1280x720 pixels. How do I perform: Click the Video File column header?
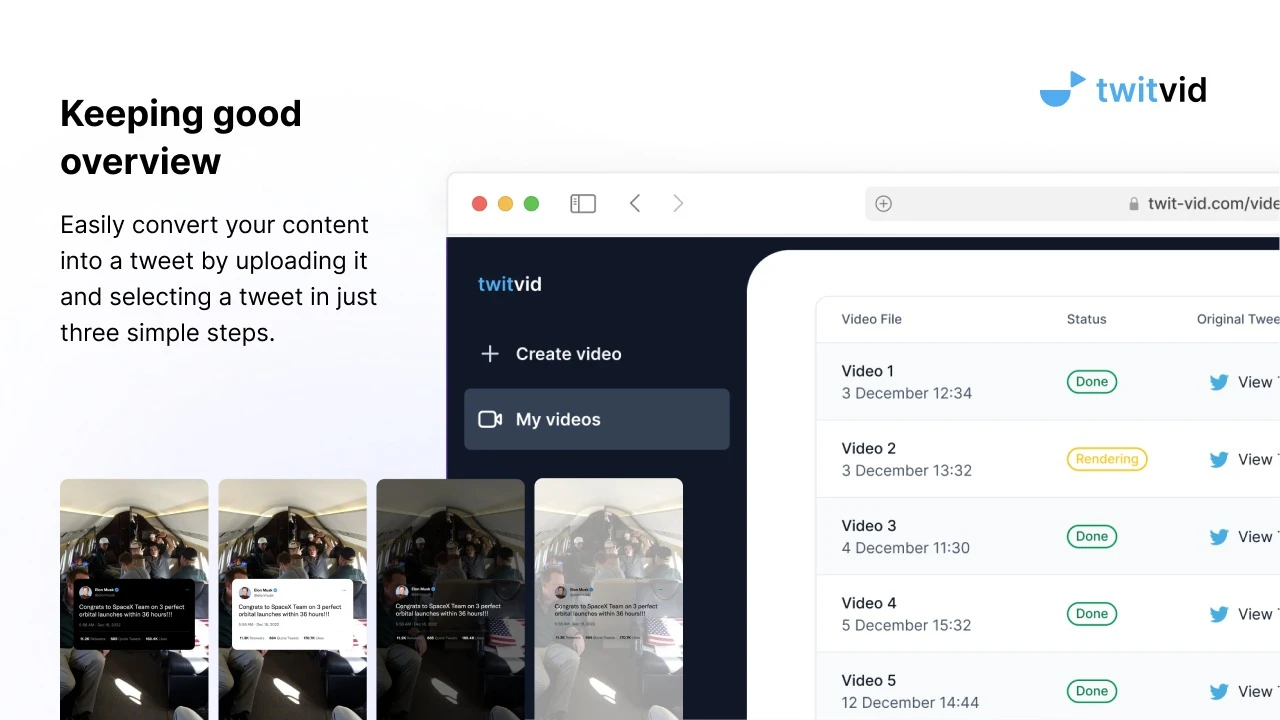[872, 319]
